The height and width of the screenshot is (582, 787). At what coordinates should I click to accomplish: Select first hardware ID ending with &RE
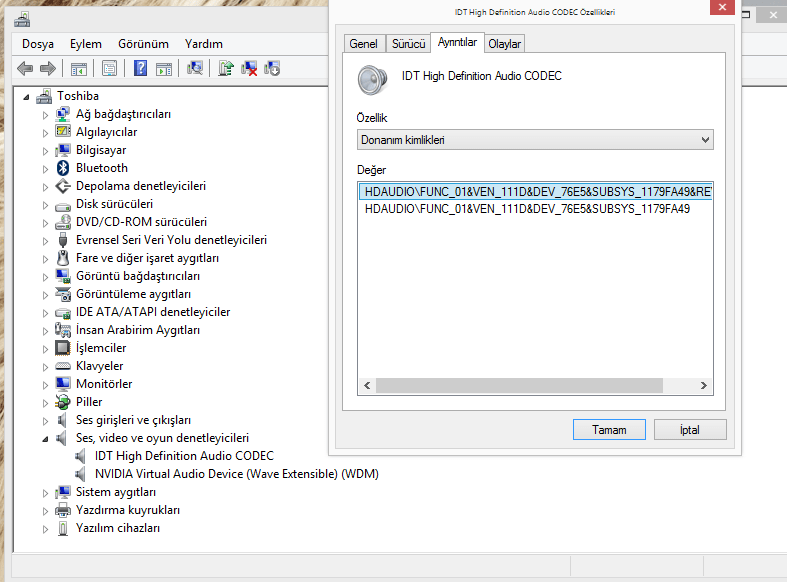click(536, 192)
